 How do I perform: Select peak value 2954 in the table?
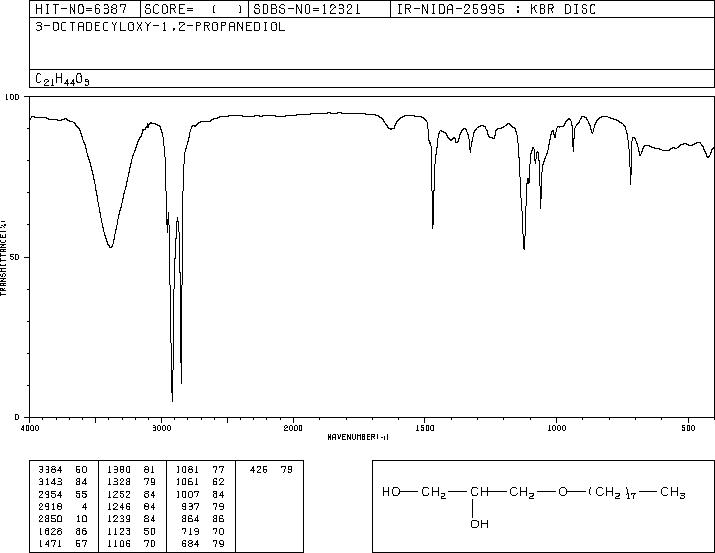[x=50, y=495]
